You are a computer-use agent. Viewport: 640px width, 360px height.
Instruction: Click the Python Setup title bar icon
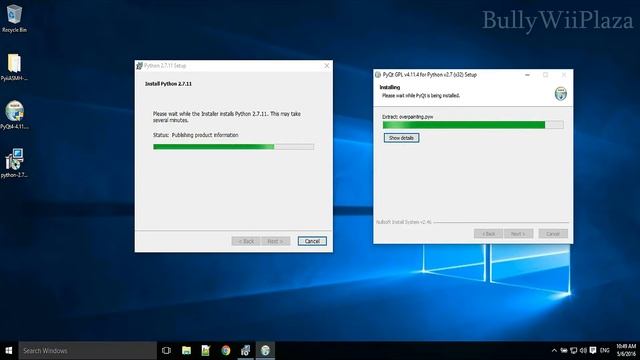pos(140,66)
